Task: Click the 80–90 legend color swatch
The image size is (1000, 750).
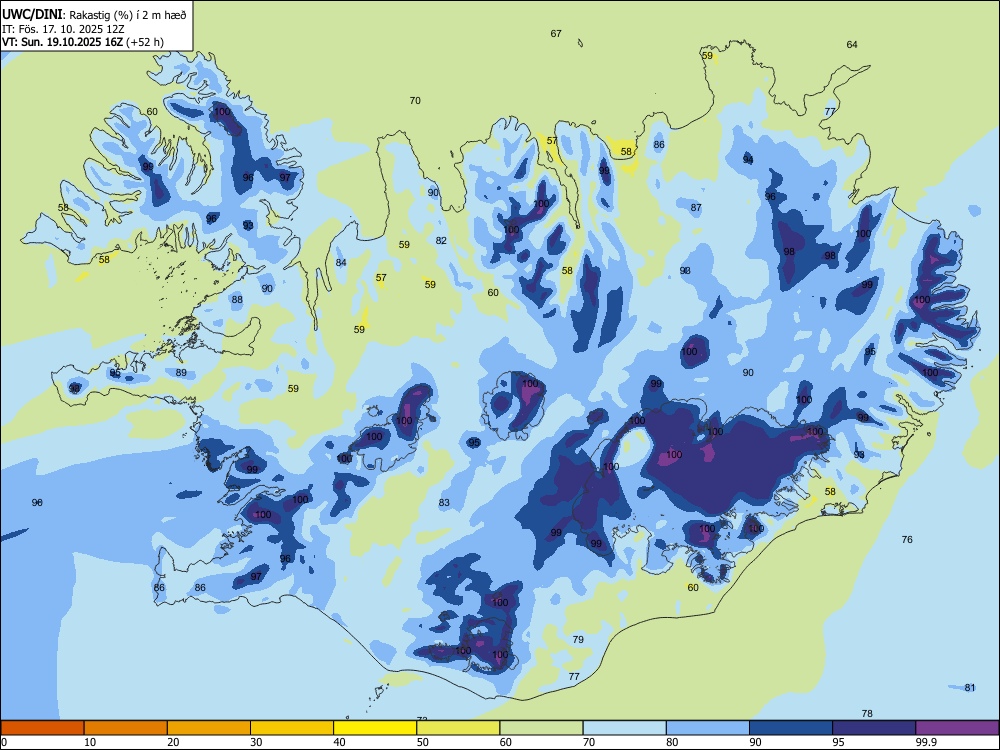Action: coord(708,728)
